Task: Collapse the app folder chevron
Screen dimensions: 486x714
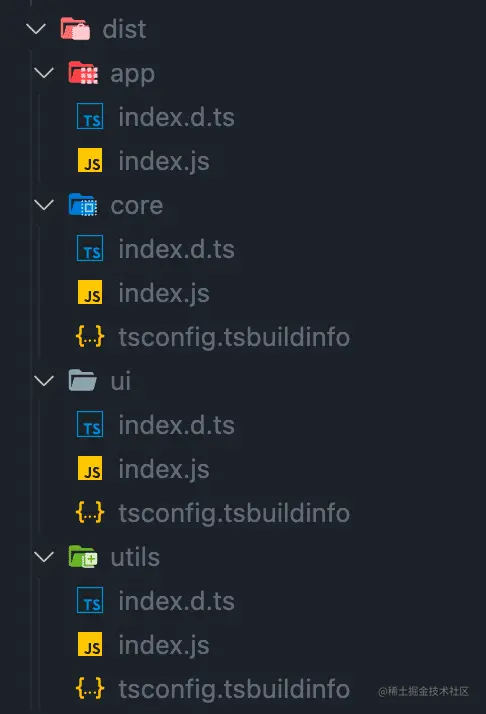Action: pyautogui.click(x=44, y=72)
